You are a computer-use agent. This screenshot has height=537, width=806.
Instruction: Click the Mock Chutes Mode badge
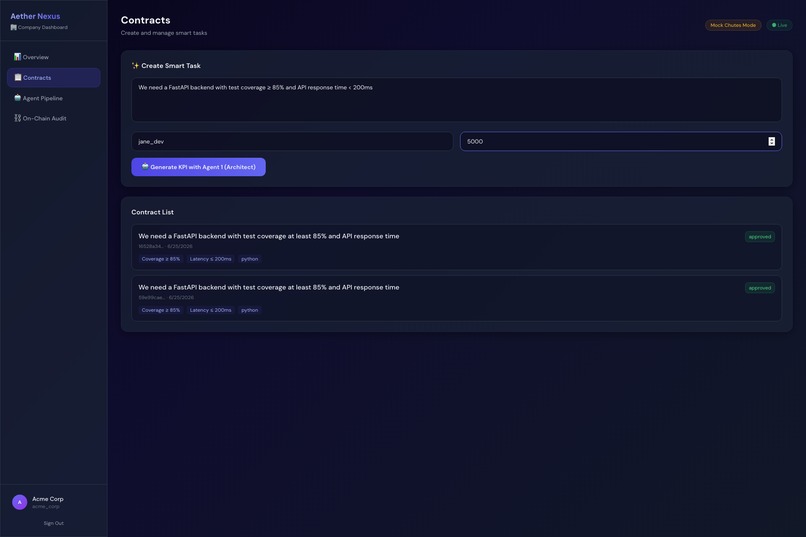(x=733, y=25)
